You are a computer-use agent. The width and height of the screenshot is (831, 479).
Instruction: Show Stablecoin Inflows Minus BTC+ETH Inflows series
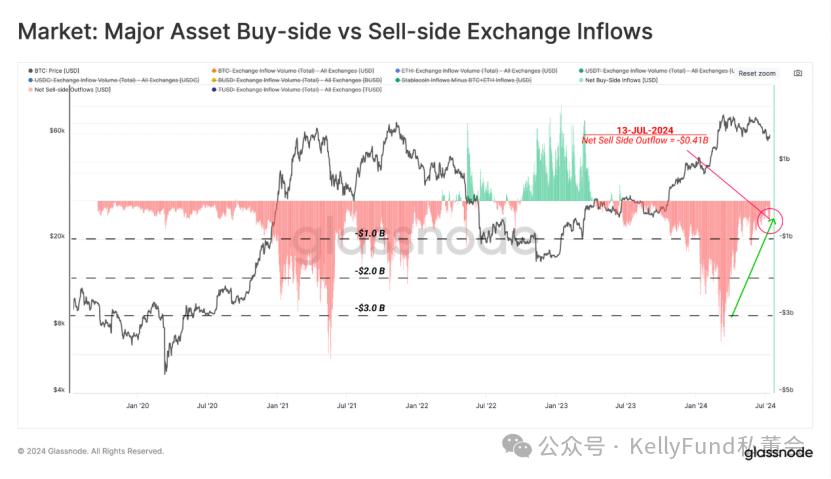(x=463, y=80)
